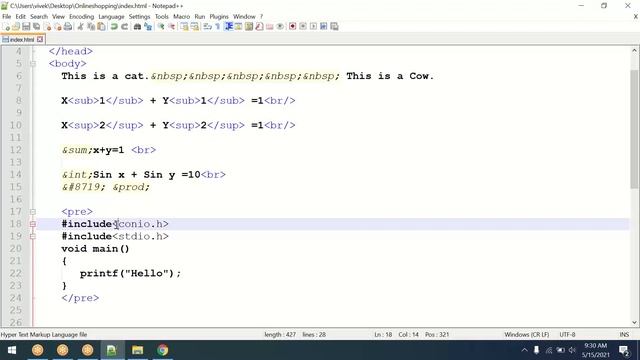Viewport: 640px width, 360px height.
Task: Open the Edit menu
Action: click(20, 17)
